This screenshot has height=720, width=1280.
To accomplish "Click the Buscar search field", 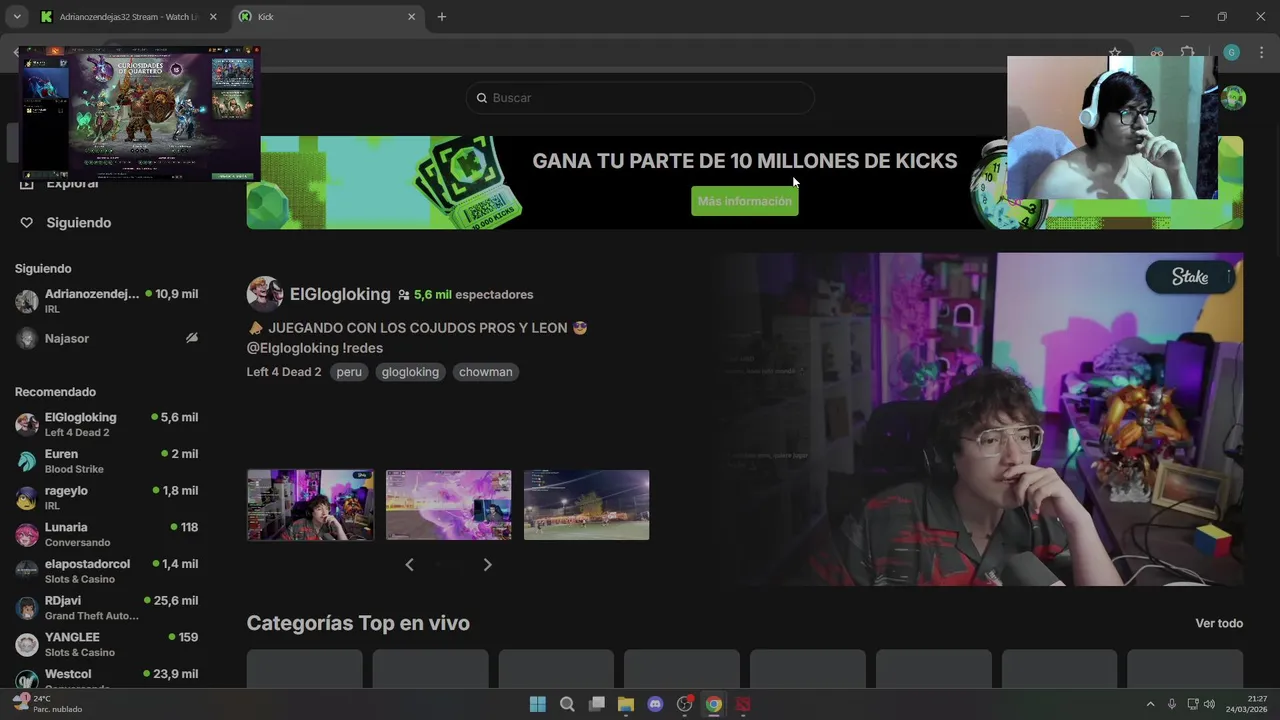I will [x=640, y=98].
